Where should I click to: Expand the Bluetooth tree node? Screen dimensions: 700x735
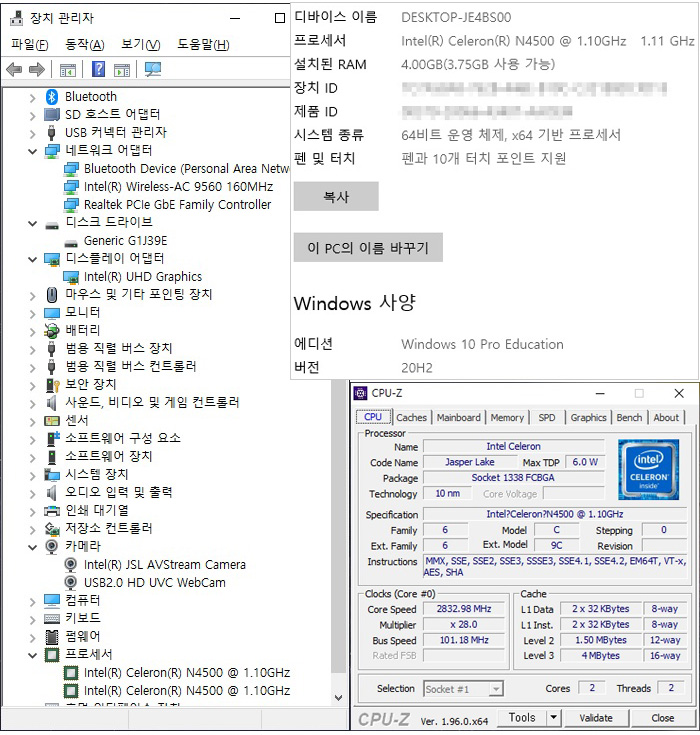tap(32, 98)
